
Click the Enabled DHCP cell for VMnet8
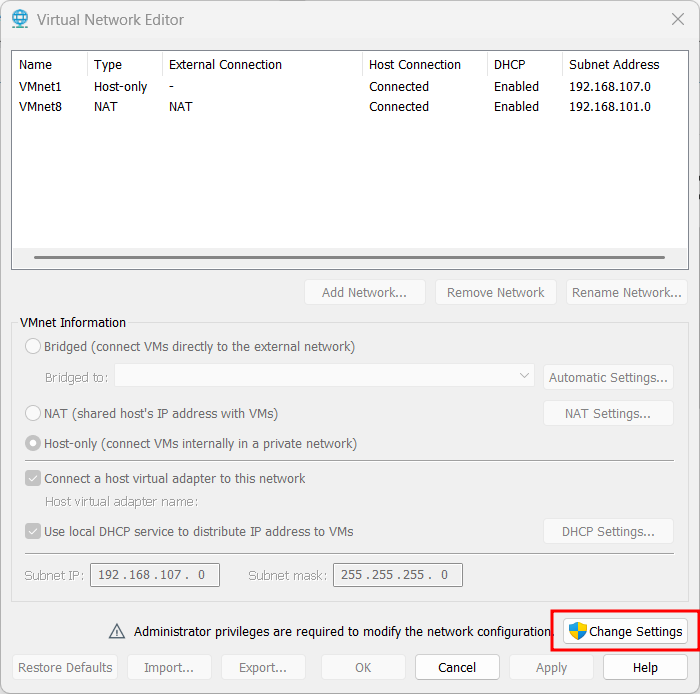[x=516, y=107]
